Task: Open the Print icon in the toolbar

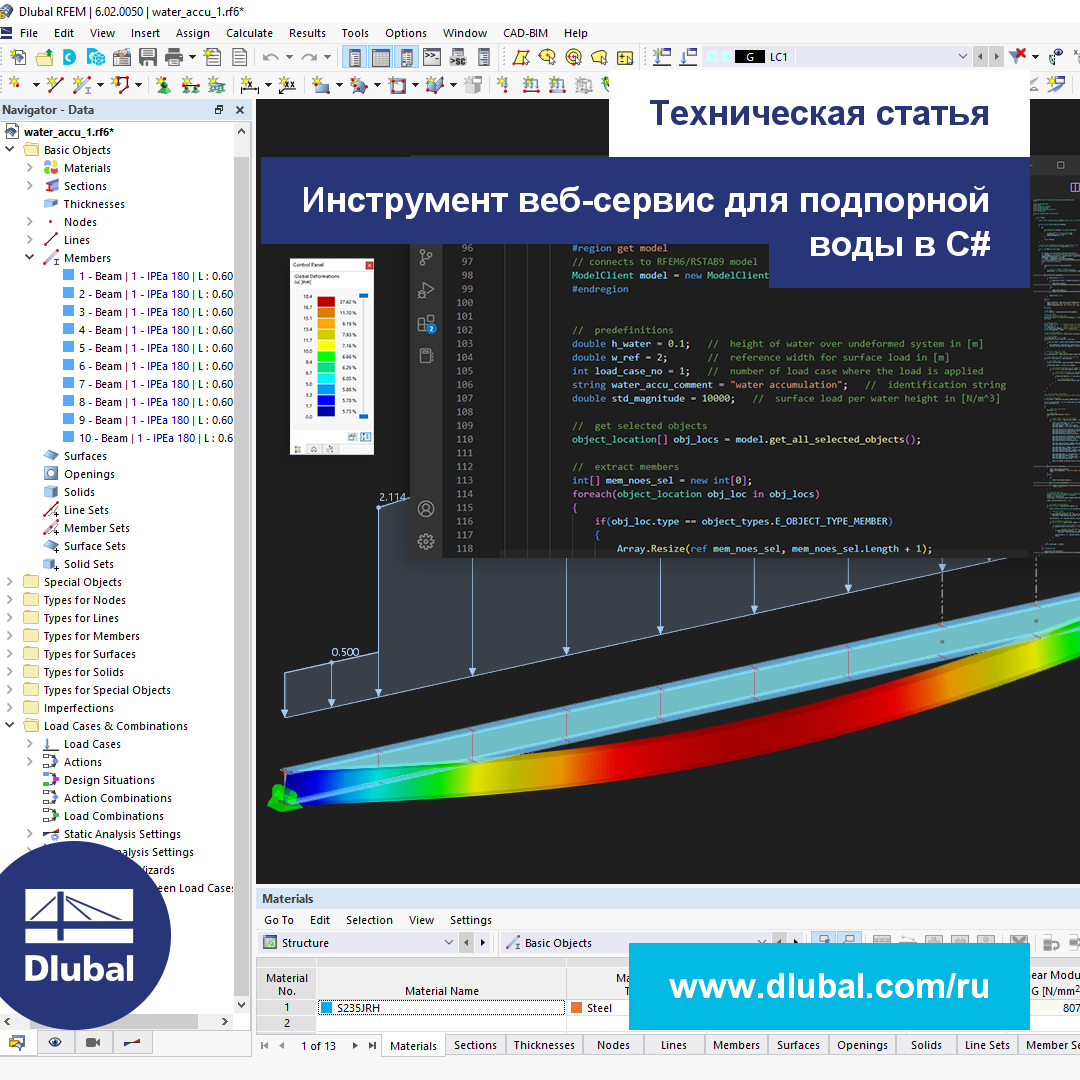Action: pyautogui.click(x=172, y=58)
